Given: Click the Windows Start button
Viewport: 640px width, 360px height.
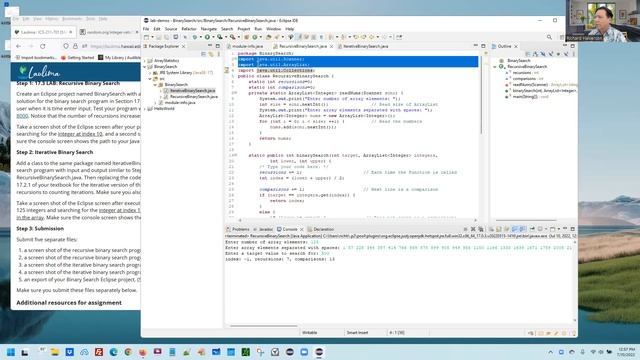Looking at the screenshot, I should 11,352.
